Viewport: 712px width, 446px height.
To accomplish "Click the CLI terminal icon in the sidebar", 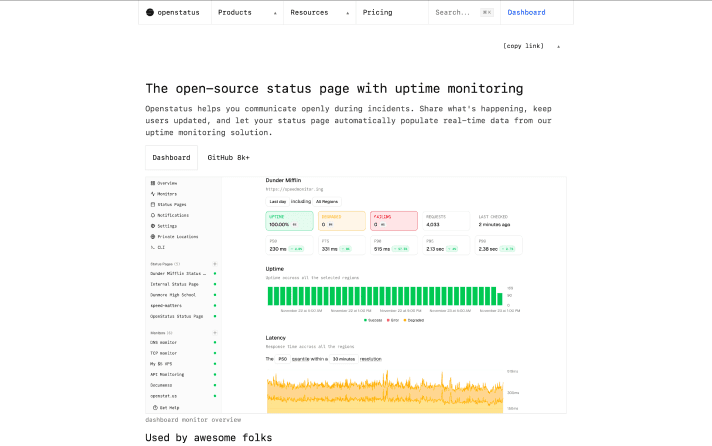I will (x=153, y=248).
